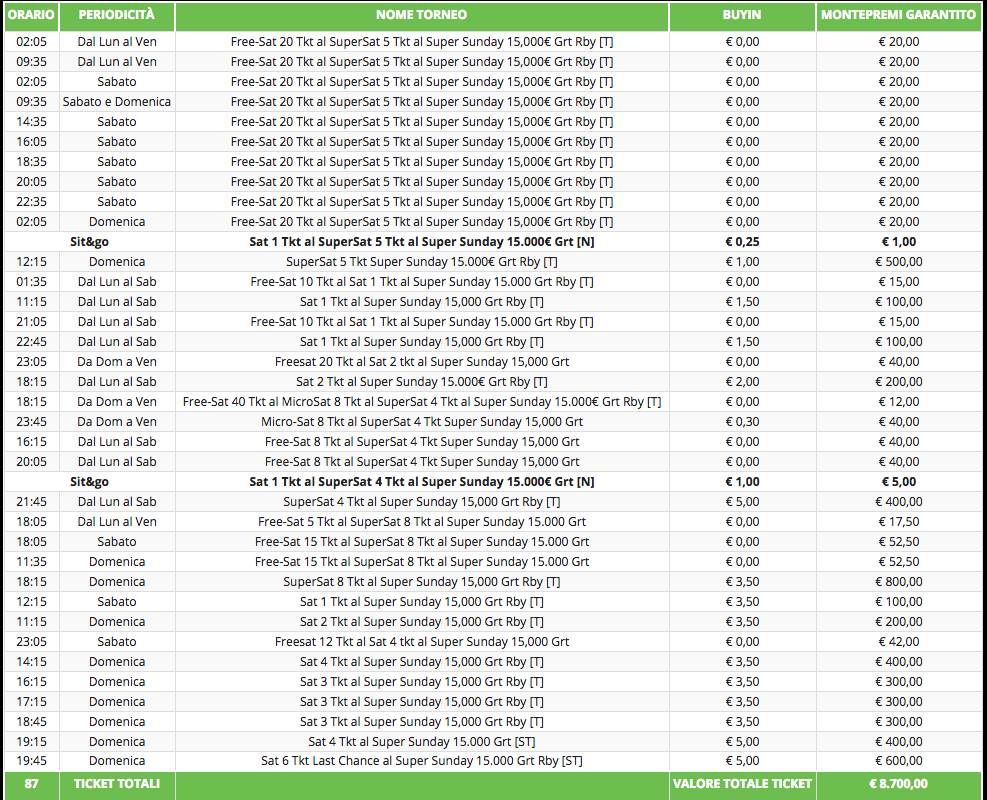Click the € 800,00 guaranteed prize
987x800 pixels.
898,582
